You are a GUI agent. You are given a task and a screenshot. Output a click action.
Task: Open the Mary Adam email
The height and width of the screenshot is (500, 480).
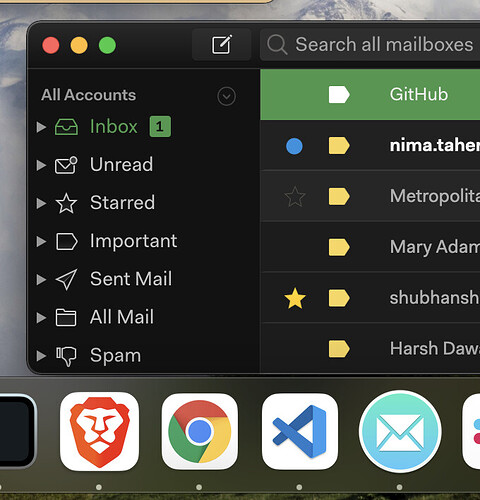coord(370,247)
